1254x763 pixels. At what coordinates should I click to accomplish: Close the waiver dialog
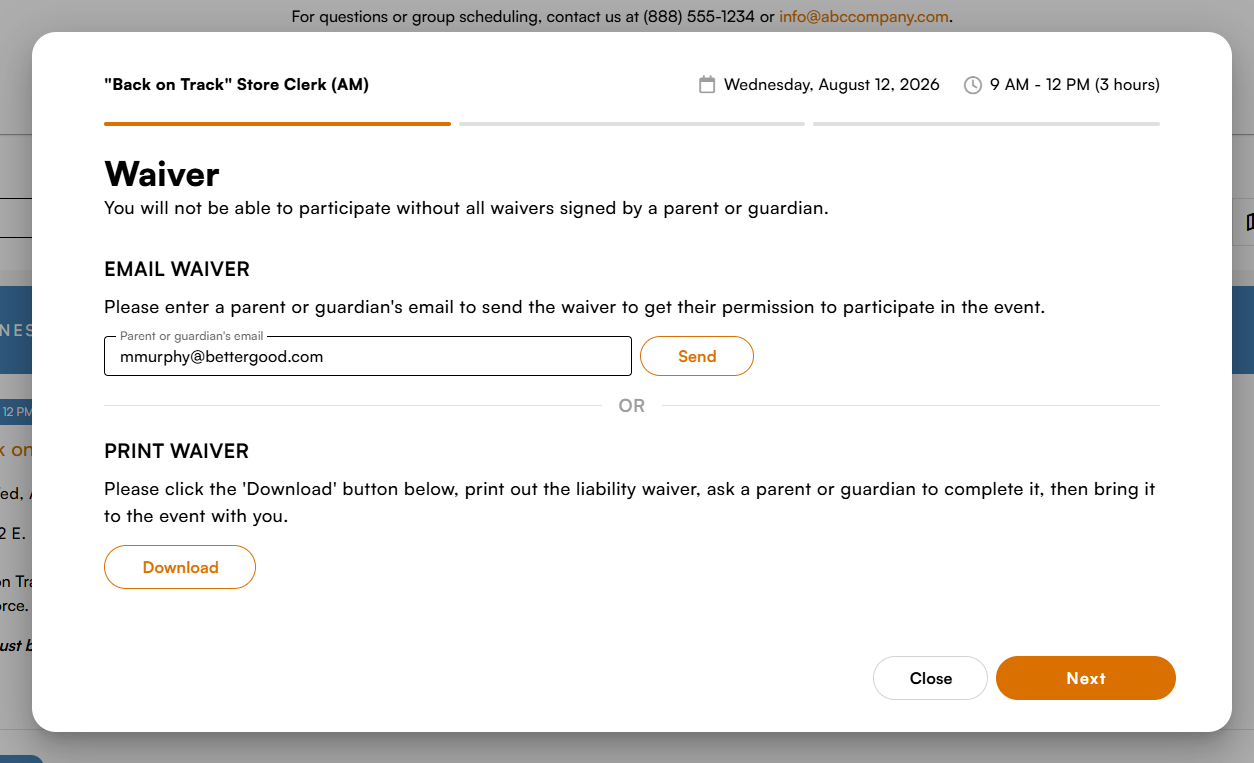pyautogui.click(x=930, y=678)
